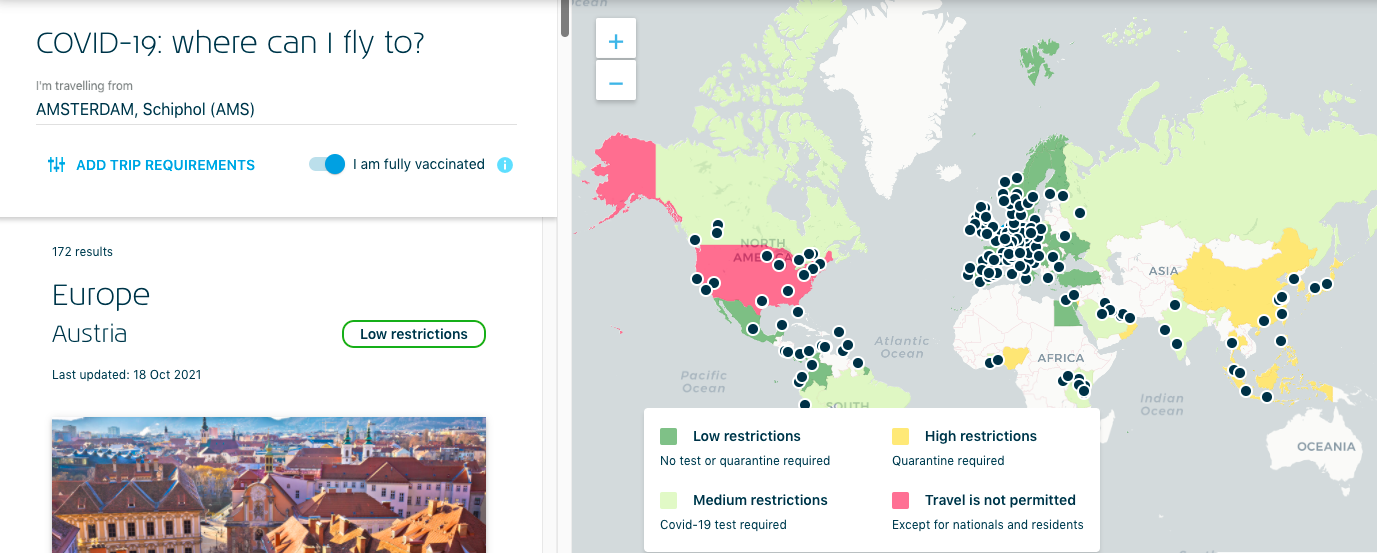Click the results panel vertical scrollbar
Screen dimensions: 1377x553
tap(566, 18)
